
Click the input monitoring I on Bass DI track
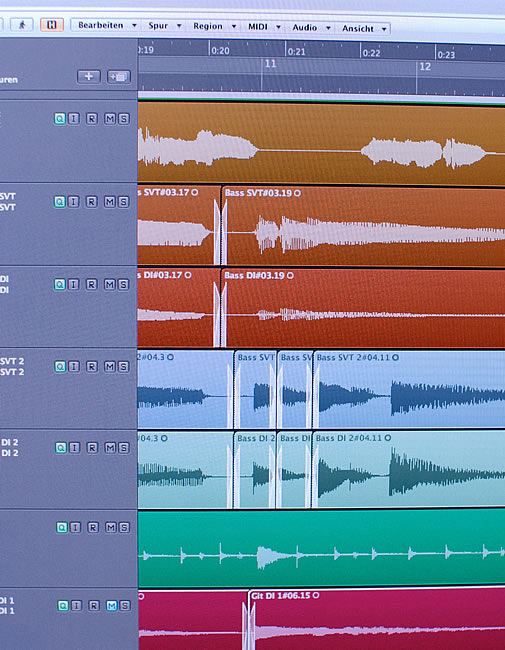(73, 284)
